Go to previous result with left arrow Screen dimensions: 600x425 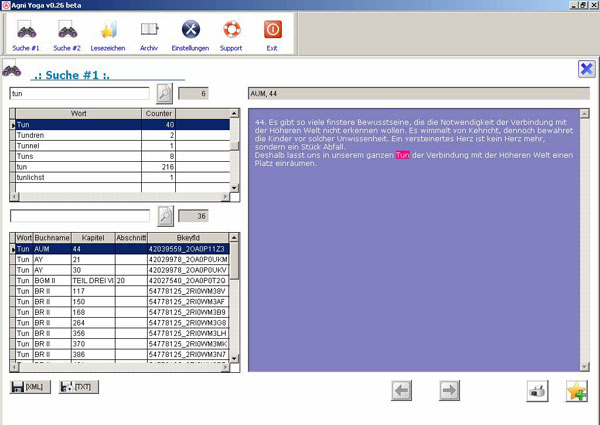[x=401, y=390]
